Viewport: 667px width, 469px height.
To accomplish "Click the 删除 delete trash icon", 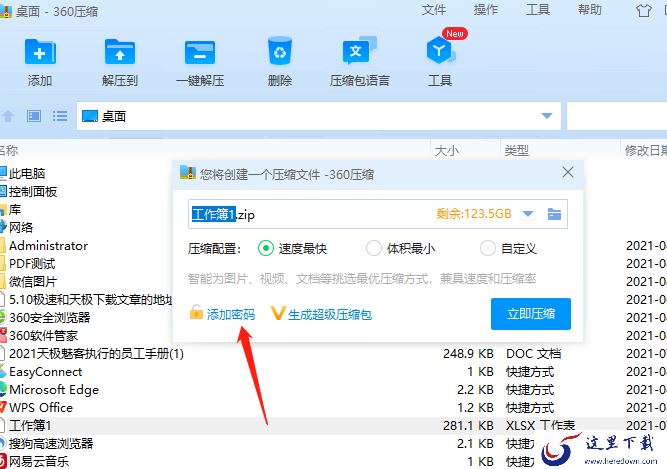I will (280, 51).
